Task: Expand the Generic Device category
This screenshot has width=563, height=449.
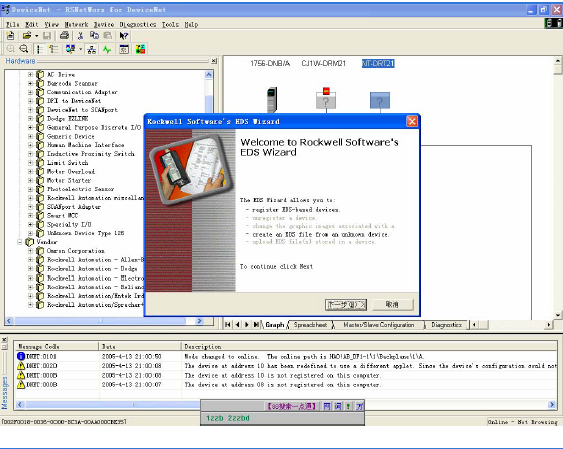Action: pos(31,136)
